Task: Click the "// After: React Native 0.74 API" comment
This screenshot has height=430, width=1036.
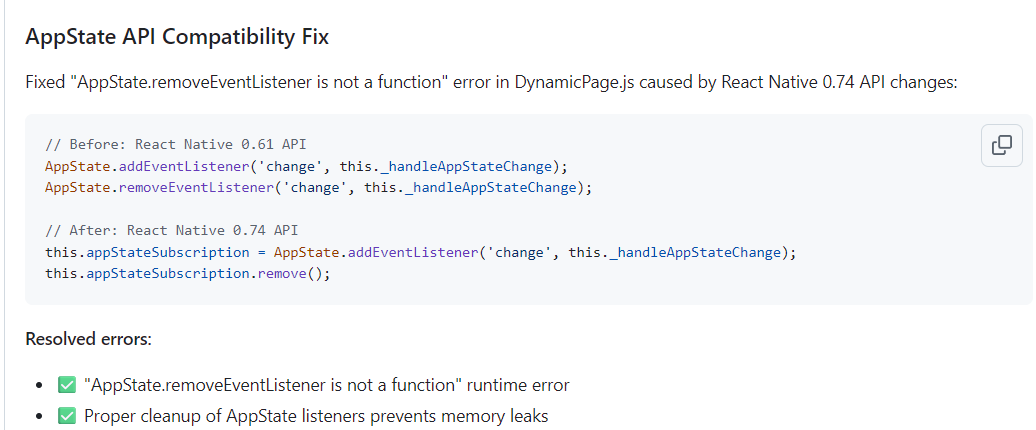Action: tap(172, 231)
